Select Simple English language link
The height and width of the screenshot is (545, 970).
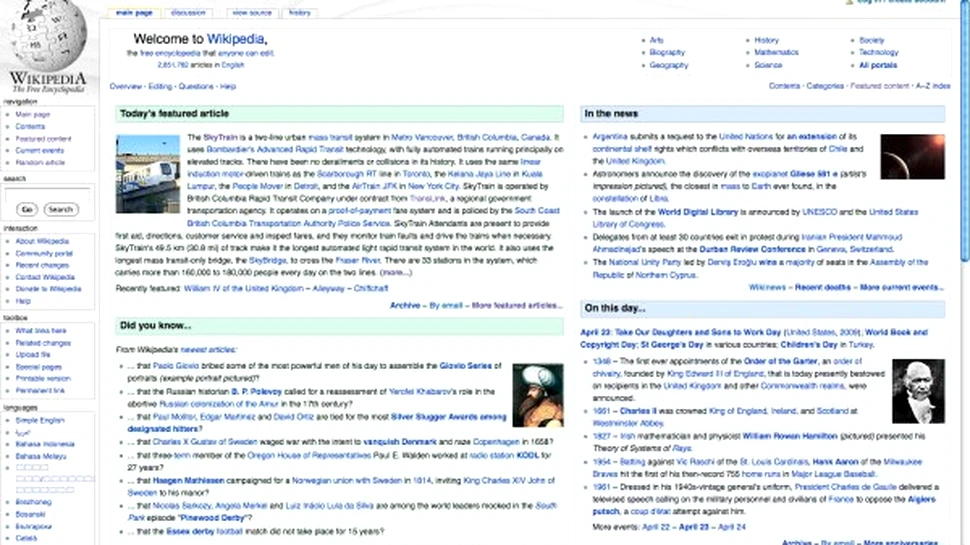(40, 420)
